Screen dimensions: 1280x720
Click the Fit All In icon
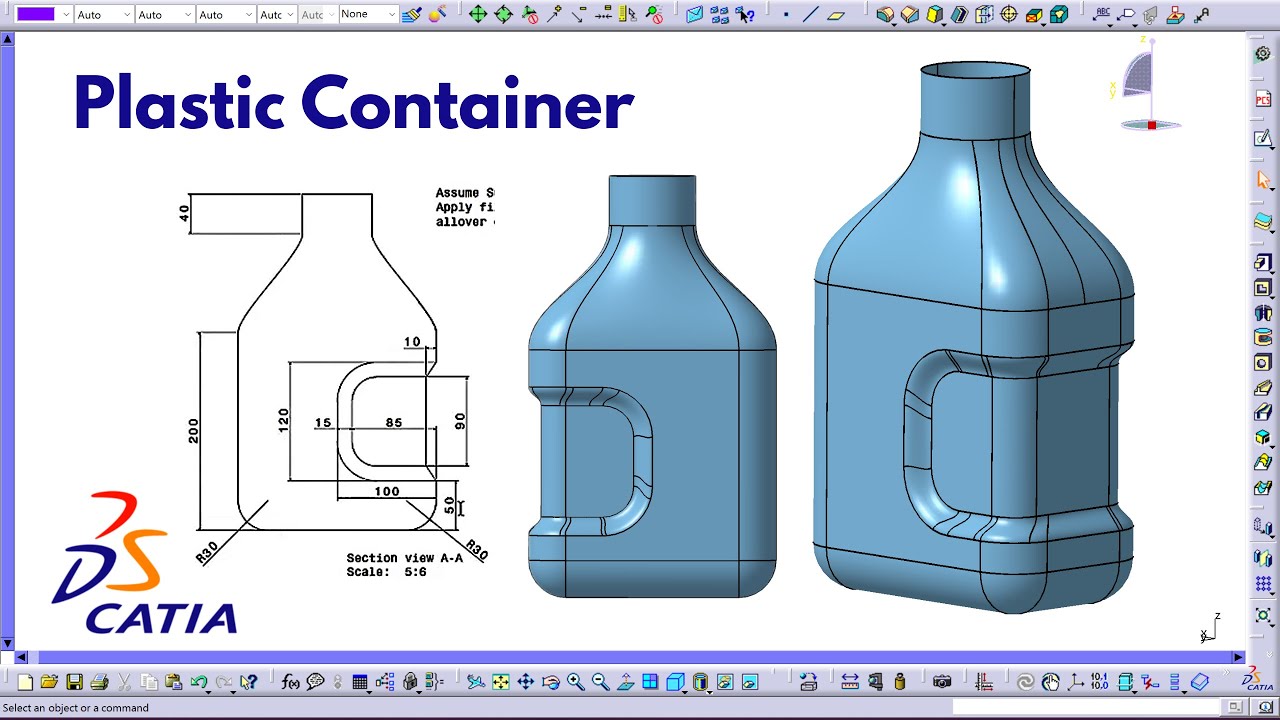coord(501,682)
